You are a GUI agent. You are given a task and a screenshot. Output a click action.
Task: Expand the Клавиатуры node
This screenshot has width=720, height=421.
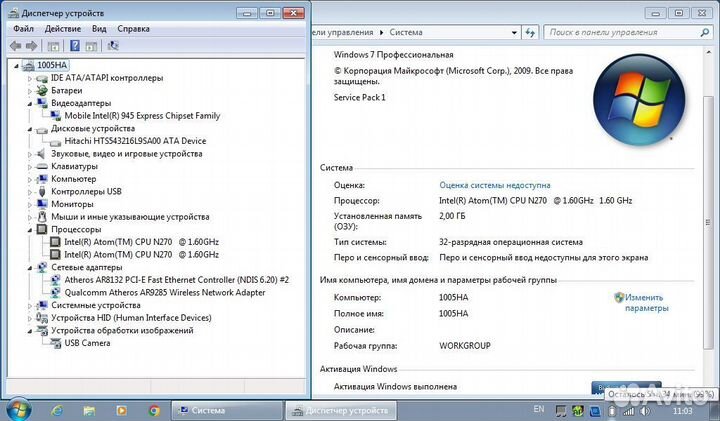(30, 167)
